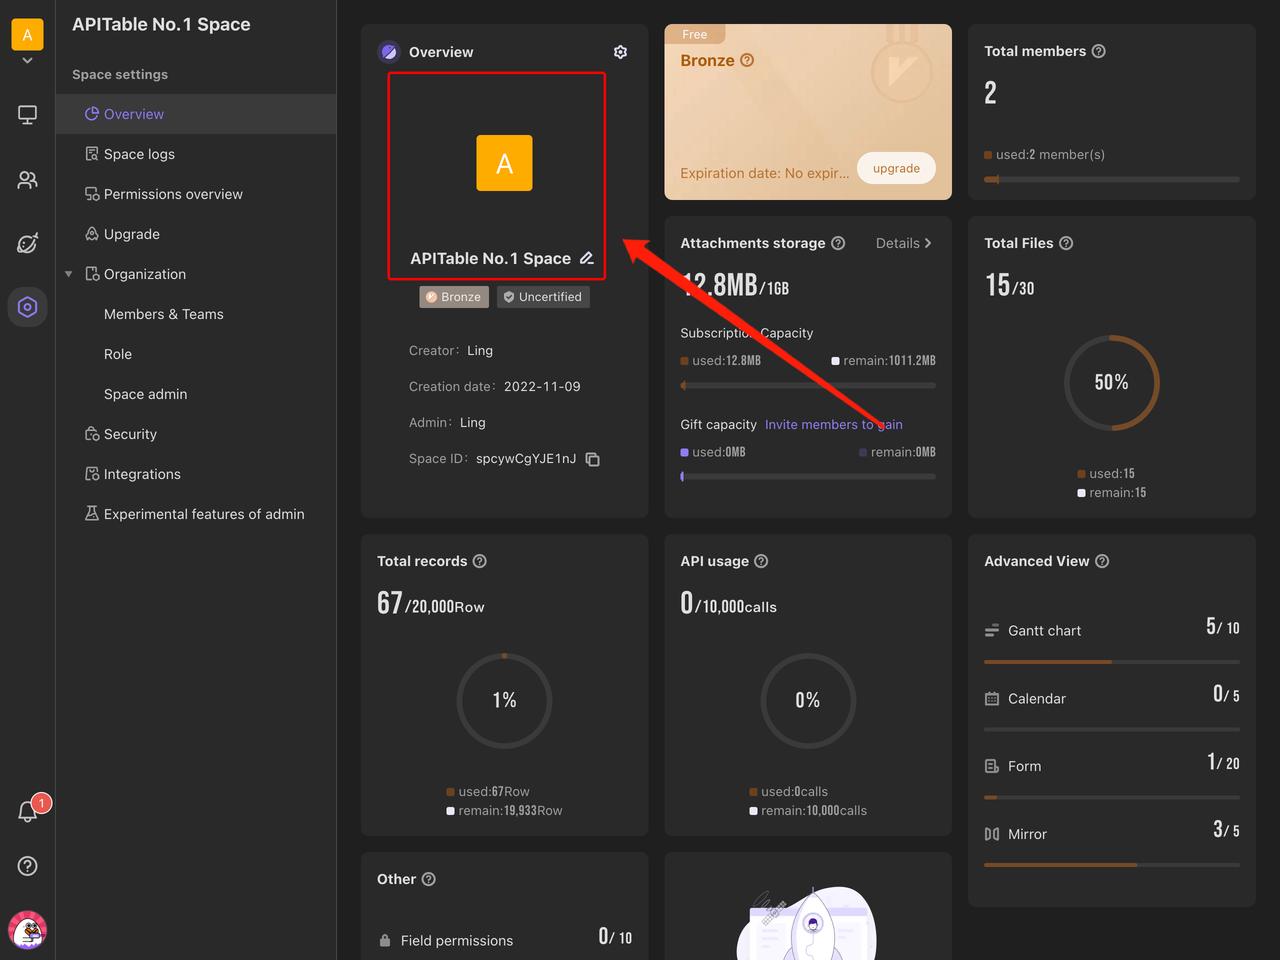The height and width of the screenshot is (960, 1280).
Task: Click the Space ID value spcywCgYJE1nJ
Action: [526, 459]
